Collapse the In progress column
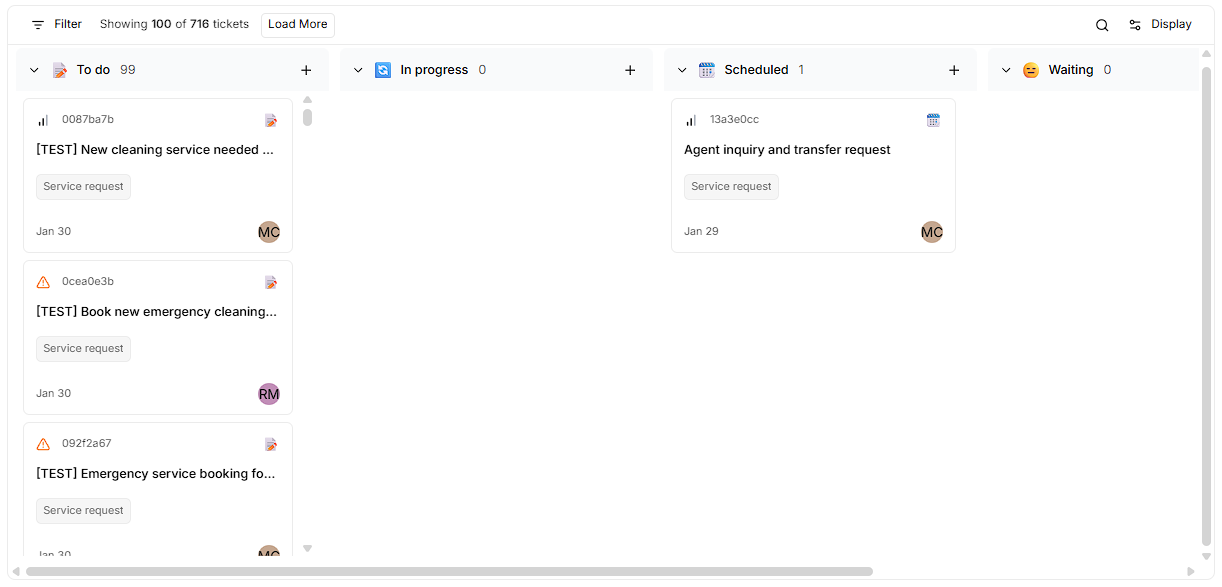The height and width of the screenshot is (587, 1222). tap(358, 70)
